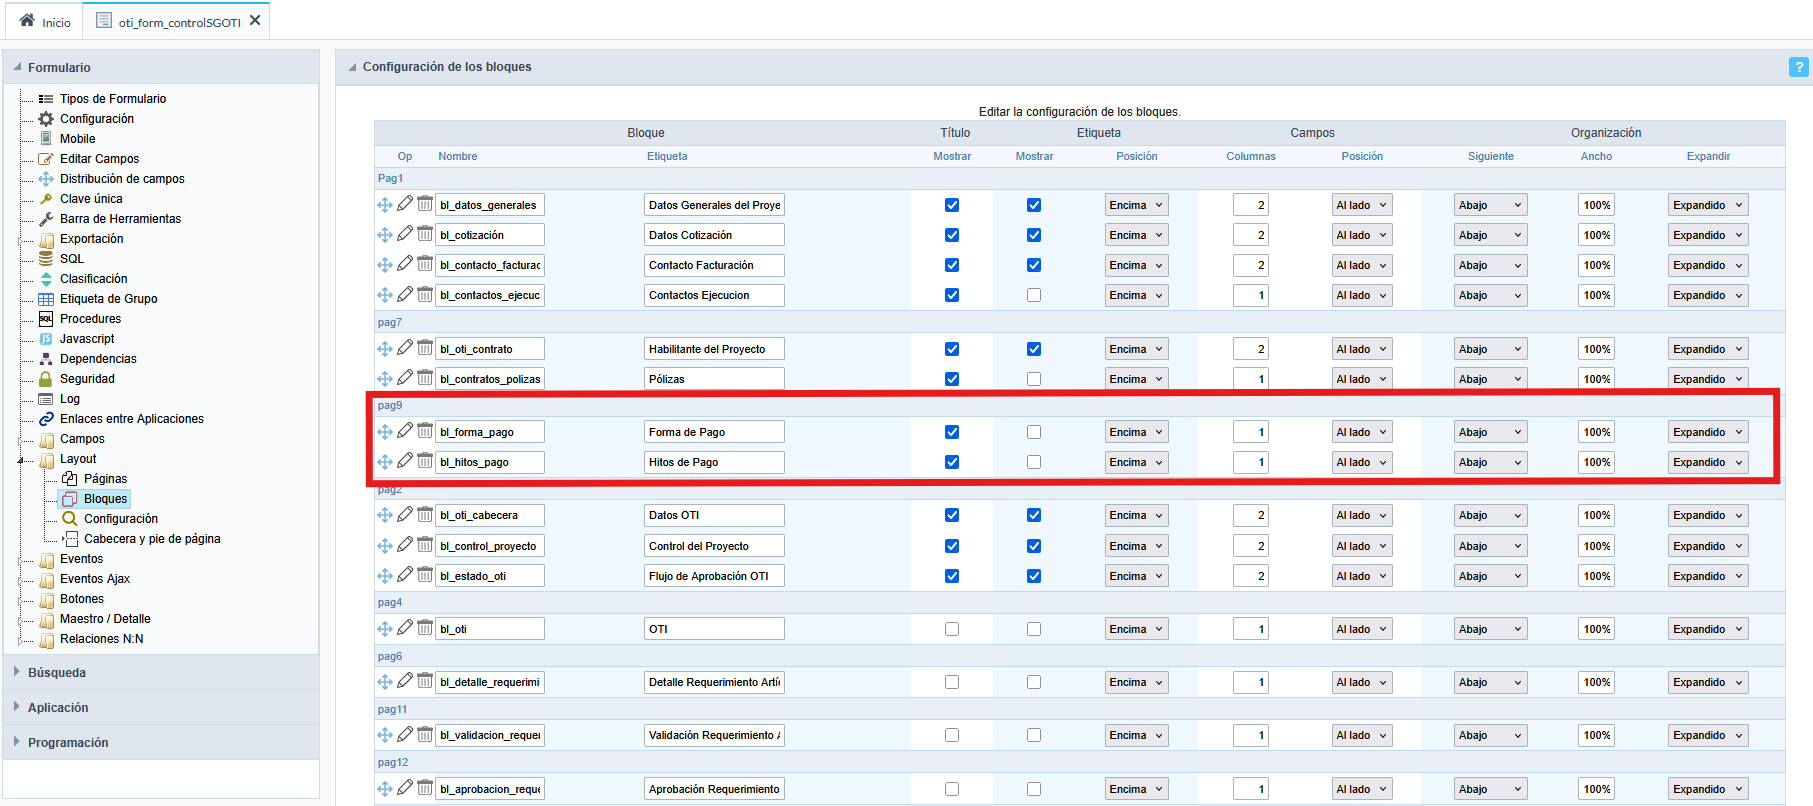Delete the bl_contacto_facturac block via trash icon
1813x806 pixels.
(x=425, y=264)
